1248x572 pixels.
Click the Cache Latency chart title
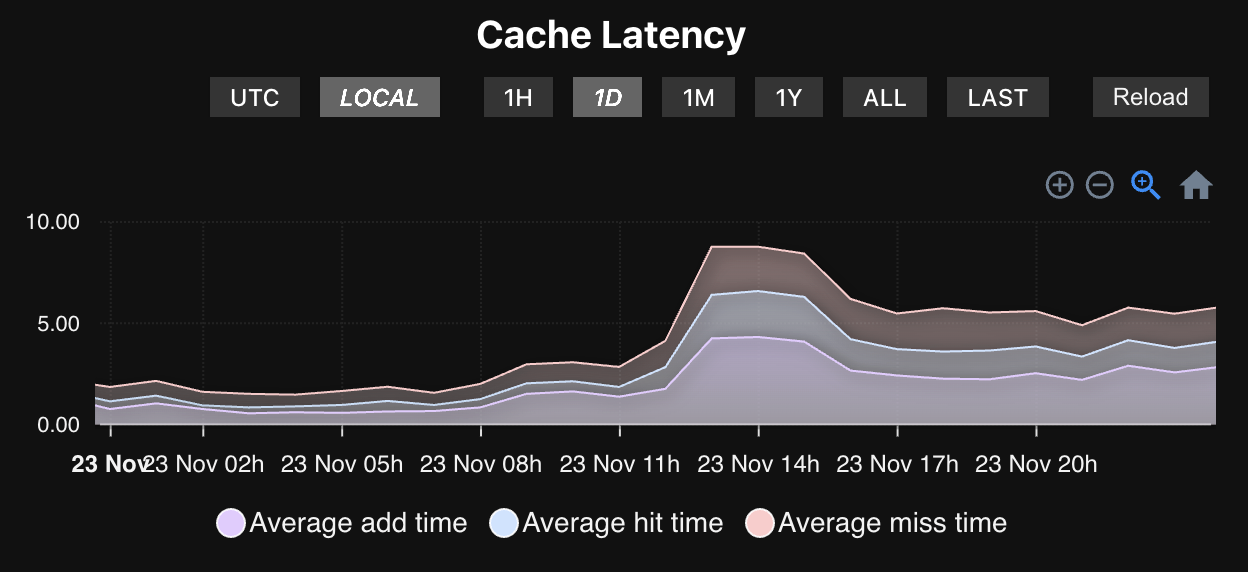coord(611,35)
